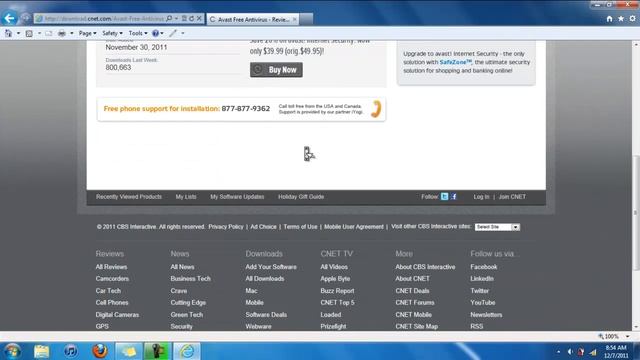Click the page vertical scrollbar thumb
This screenshot has height=360, width=640.
pos(636,213)
